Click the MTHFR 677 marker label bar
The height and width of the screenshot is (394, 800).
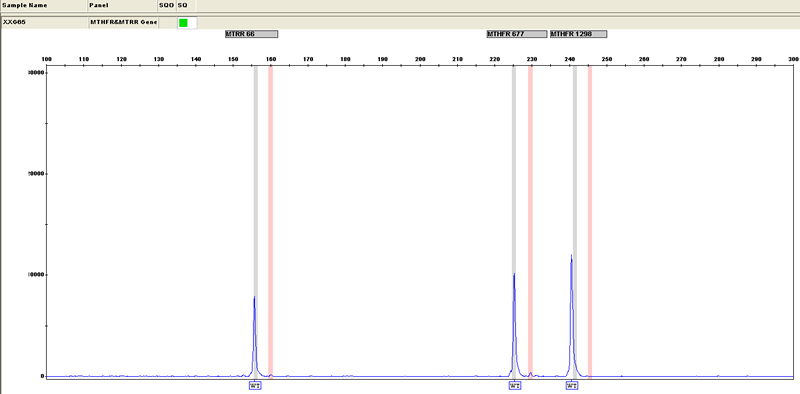click(516, 34)
